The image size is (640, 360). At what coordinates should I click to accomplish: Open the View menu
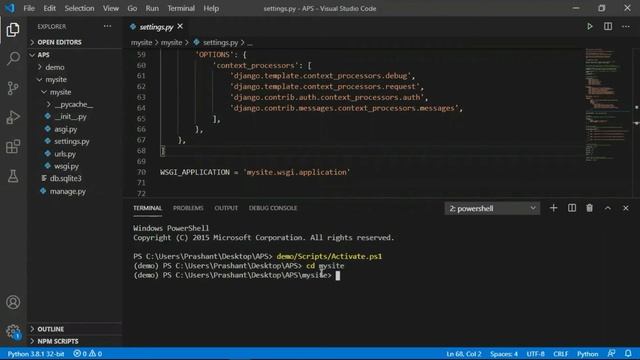(111, 8)
